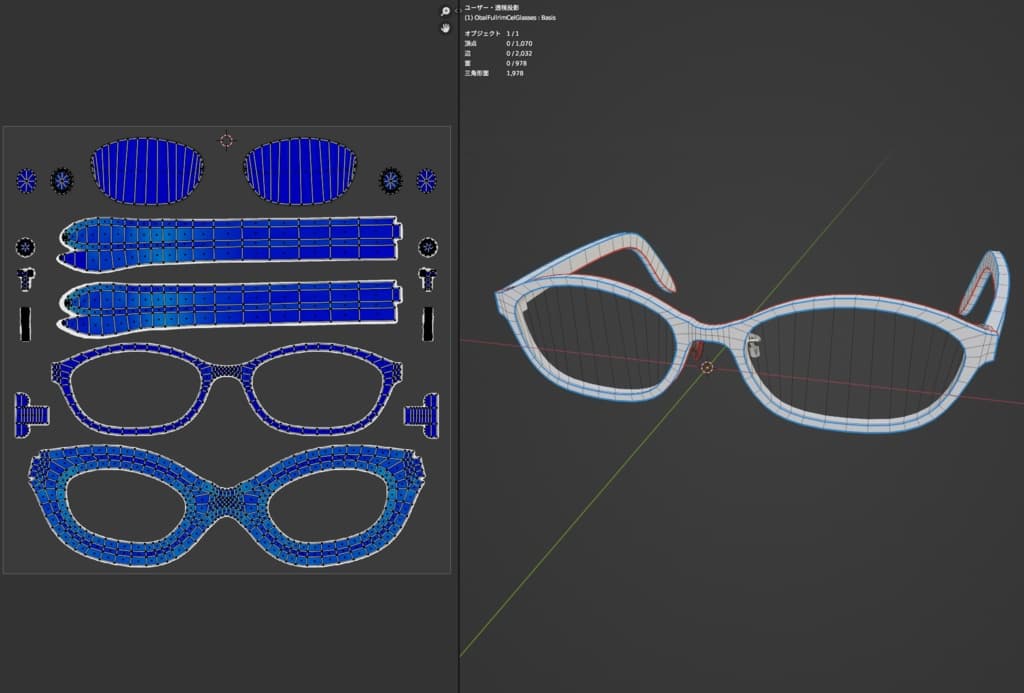Pick the upper temple arm UV island
The image size is (1024, 693).
pyautogui.click(x=230, y=239)
